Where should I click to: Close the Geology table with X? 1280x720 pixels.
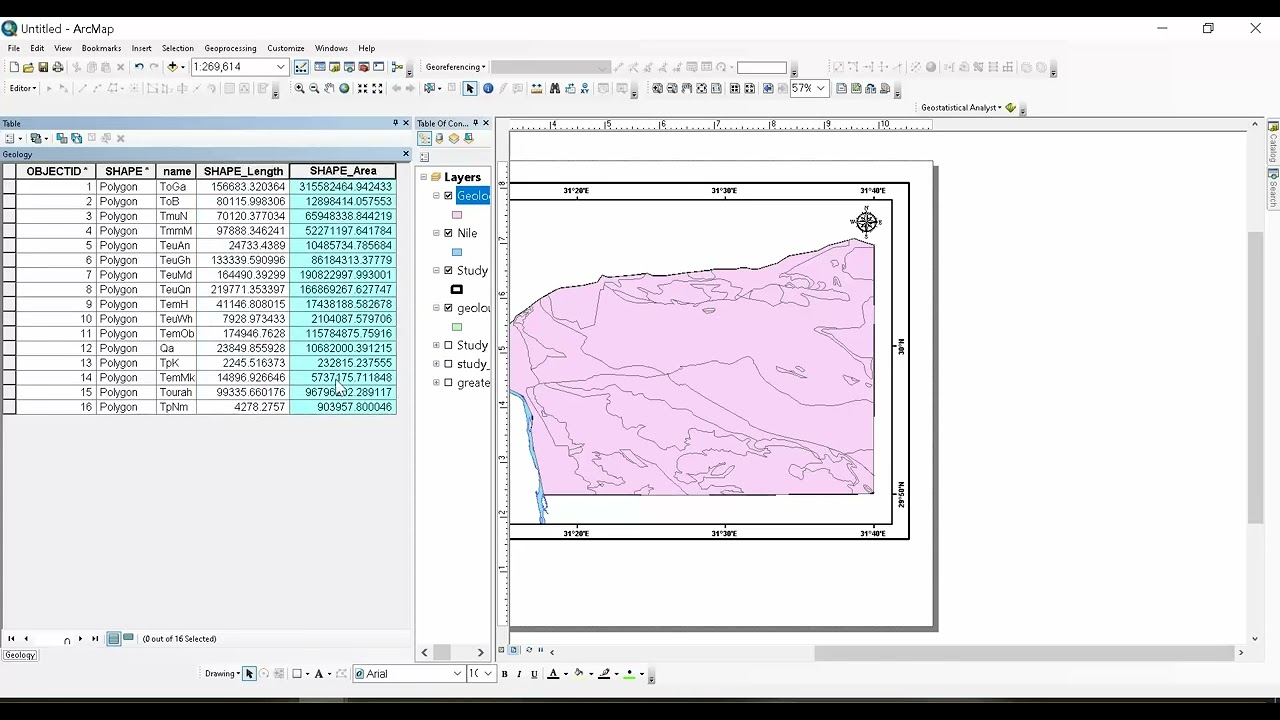pyautogui.click(x=406, y=154)
